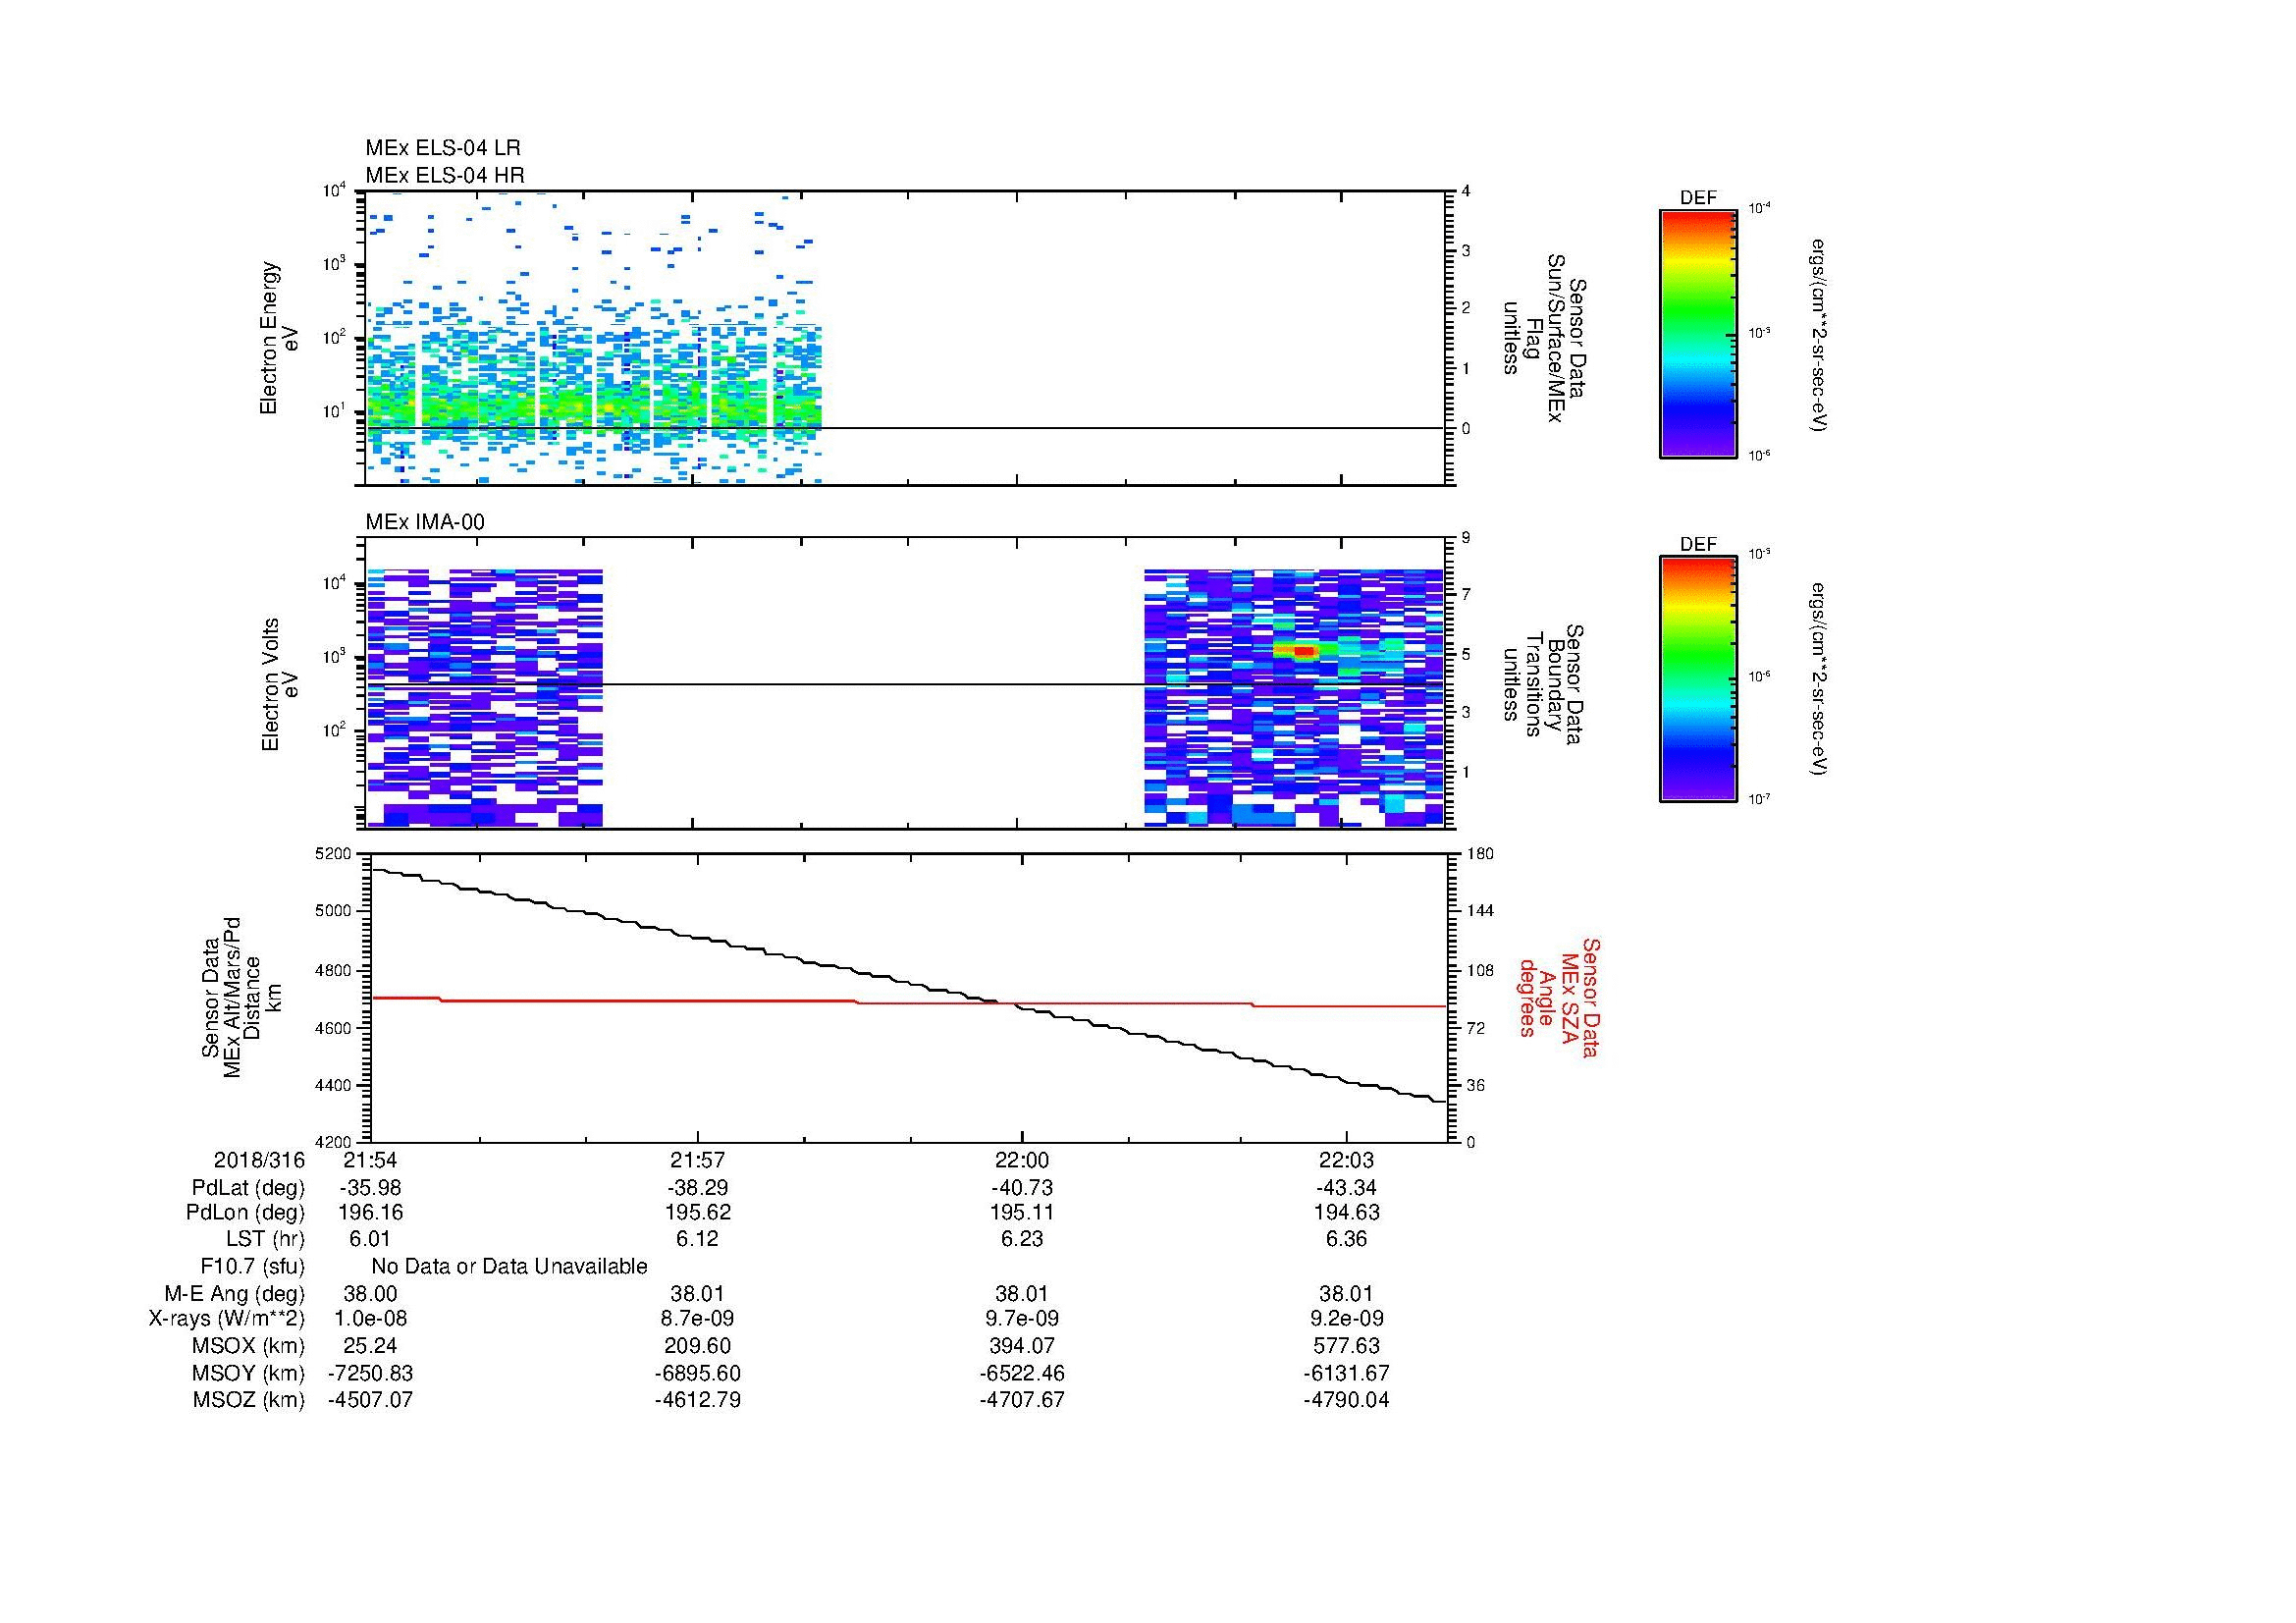Screen dimensions: 2296x1623
Task: Click the 'MSOY (km)' row label
Action: click(248, 1374)
